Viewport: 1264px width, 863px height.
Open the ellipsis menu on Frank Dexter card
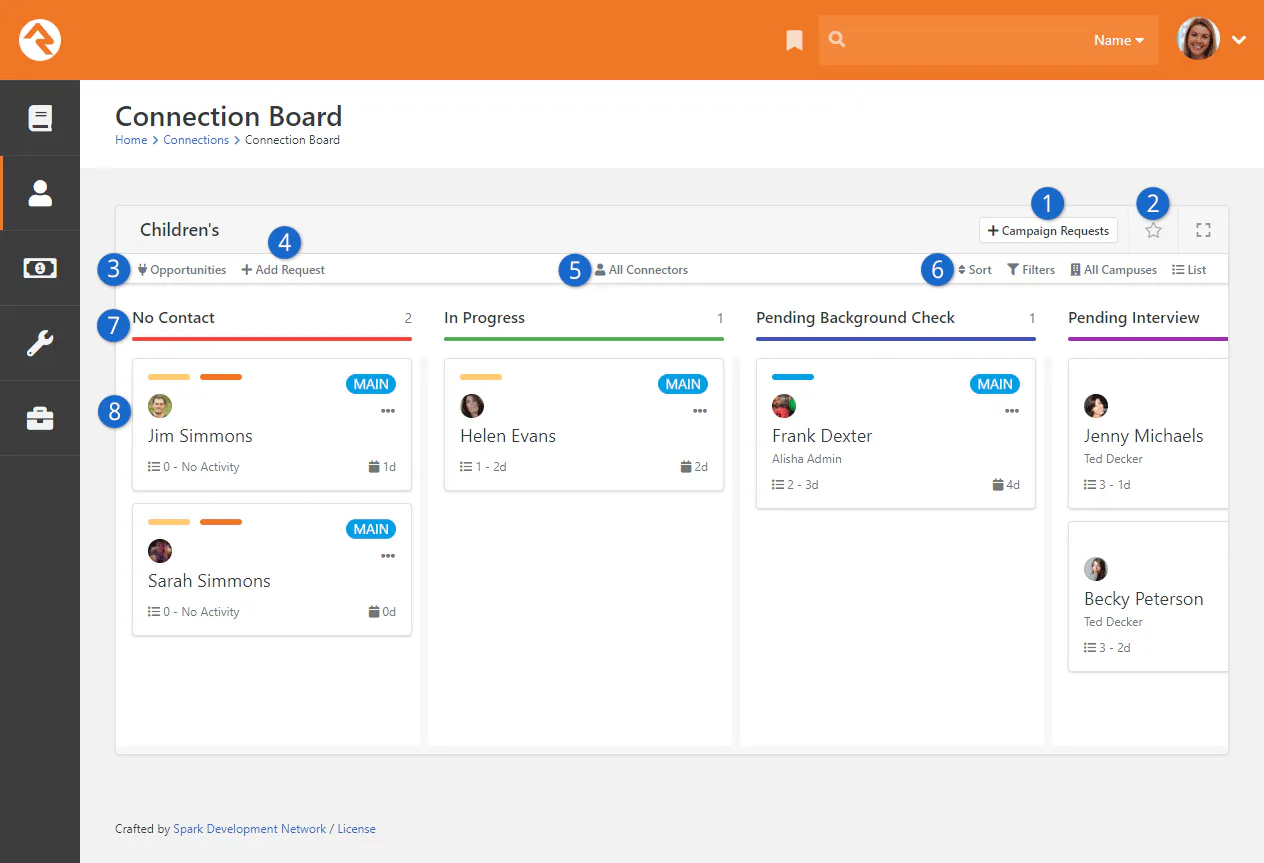(1012, 411)
